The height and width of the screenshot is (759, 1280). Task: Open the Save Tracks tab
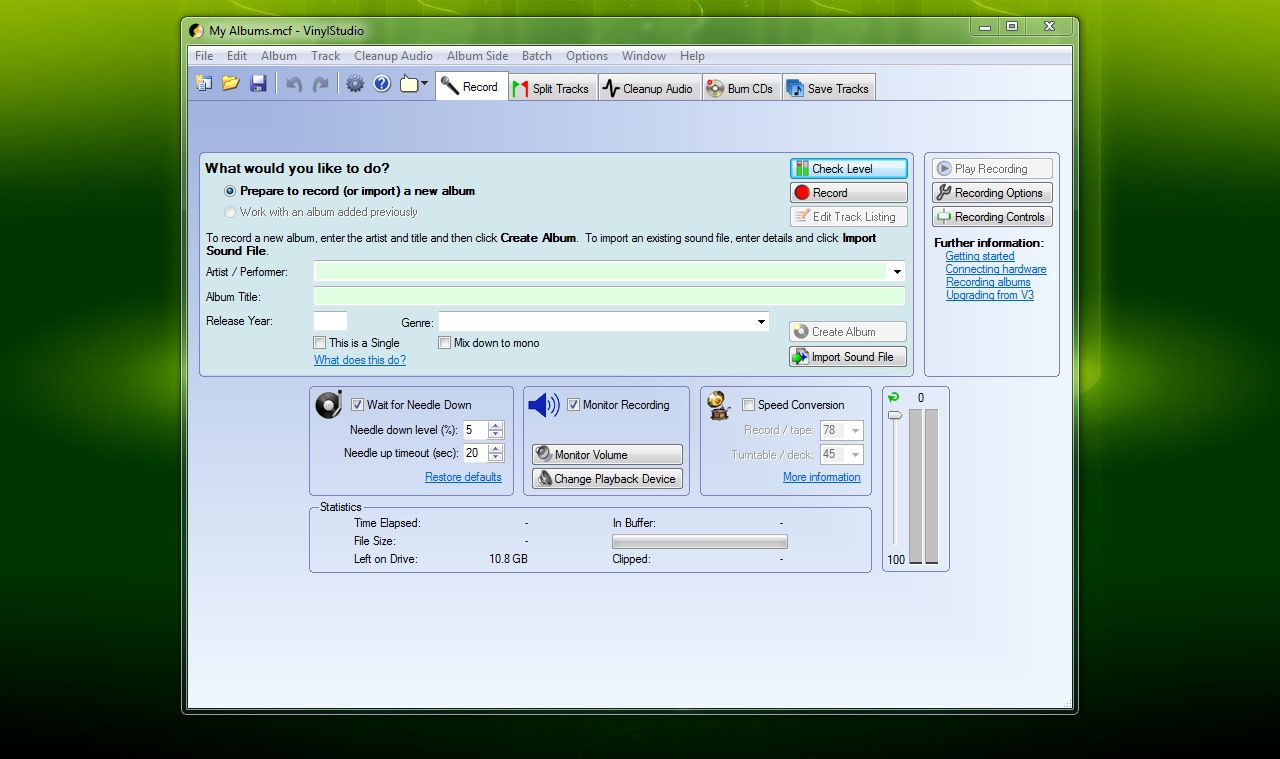829,88
